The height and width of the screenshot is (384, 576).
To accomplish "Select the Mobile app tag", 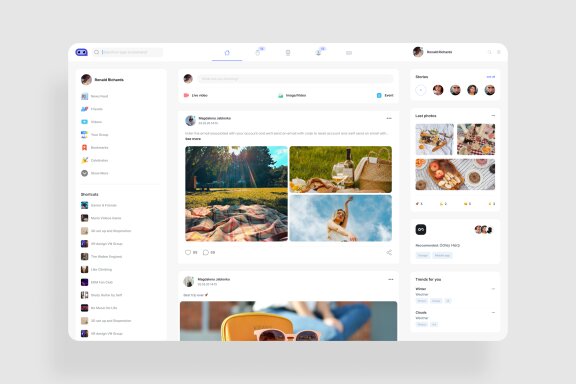I will [442, 255].
